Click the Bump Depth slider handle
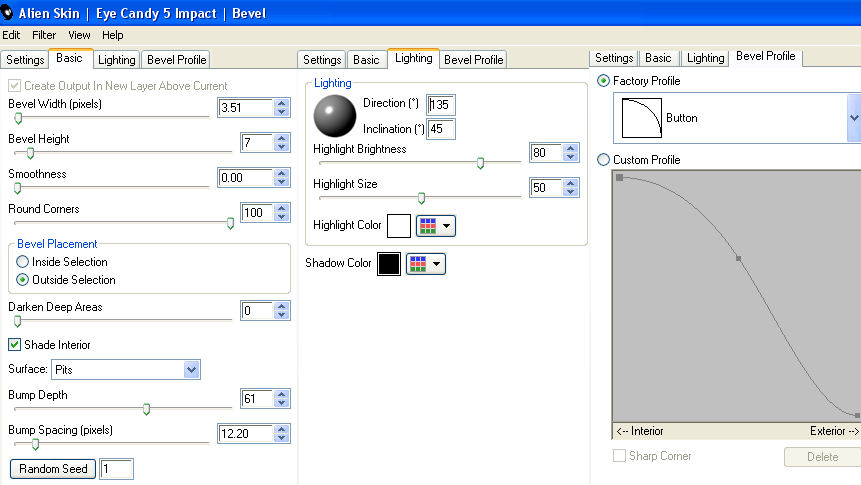 (x=147, y=409)
